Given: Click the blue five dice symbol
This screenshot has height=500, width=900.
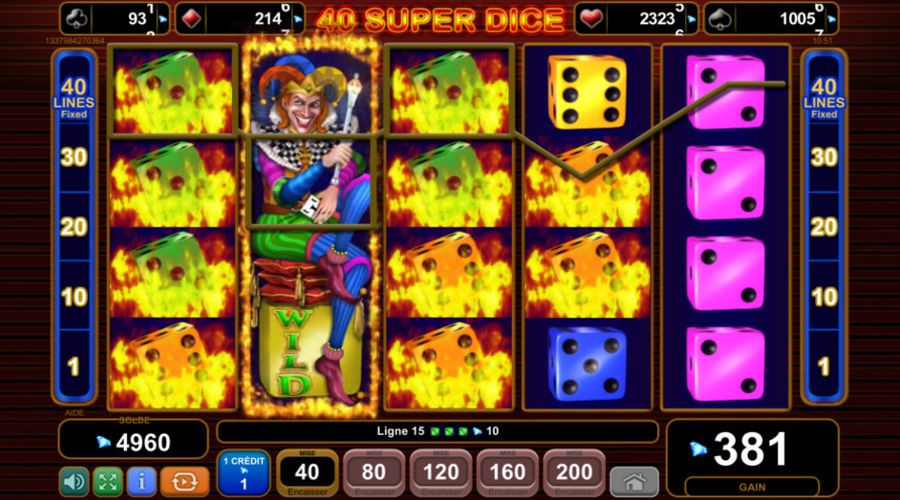Looking at the screenshot, I should click(587, 363).
